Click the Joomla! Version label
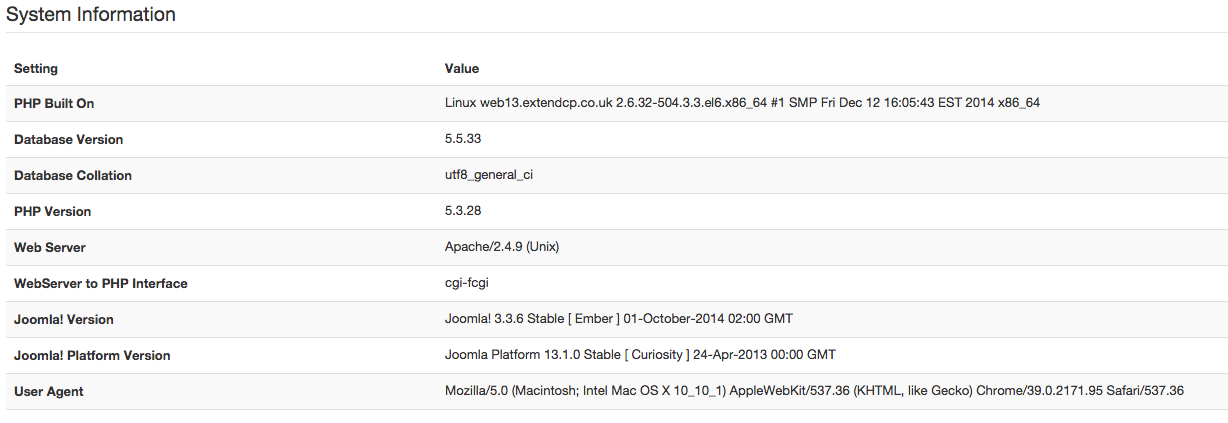 tap(64, 320)
